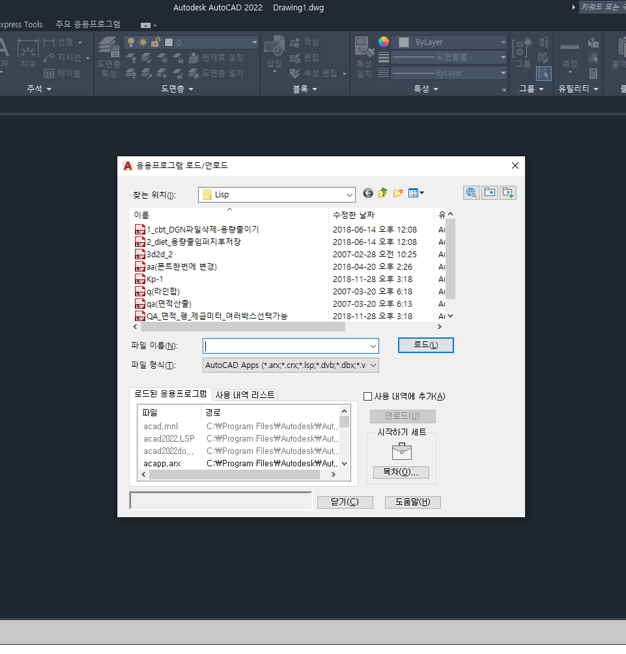The height and width of the screenshot is (654, 626).
Task: Click the Edit block icon
Action: tap(295, 58)
